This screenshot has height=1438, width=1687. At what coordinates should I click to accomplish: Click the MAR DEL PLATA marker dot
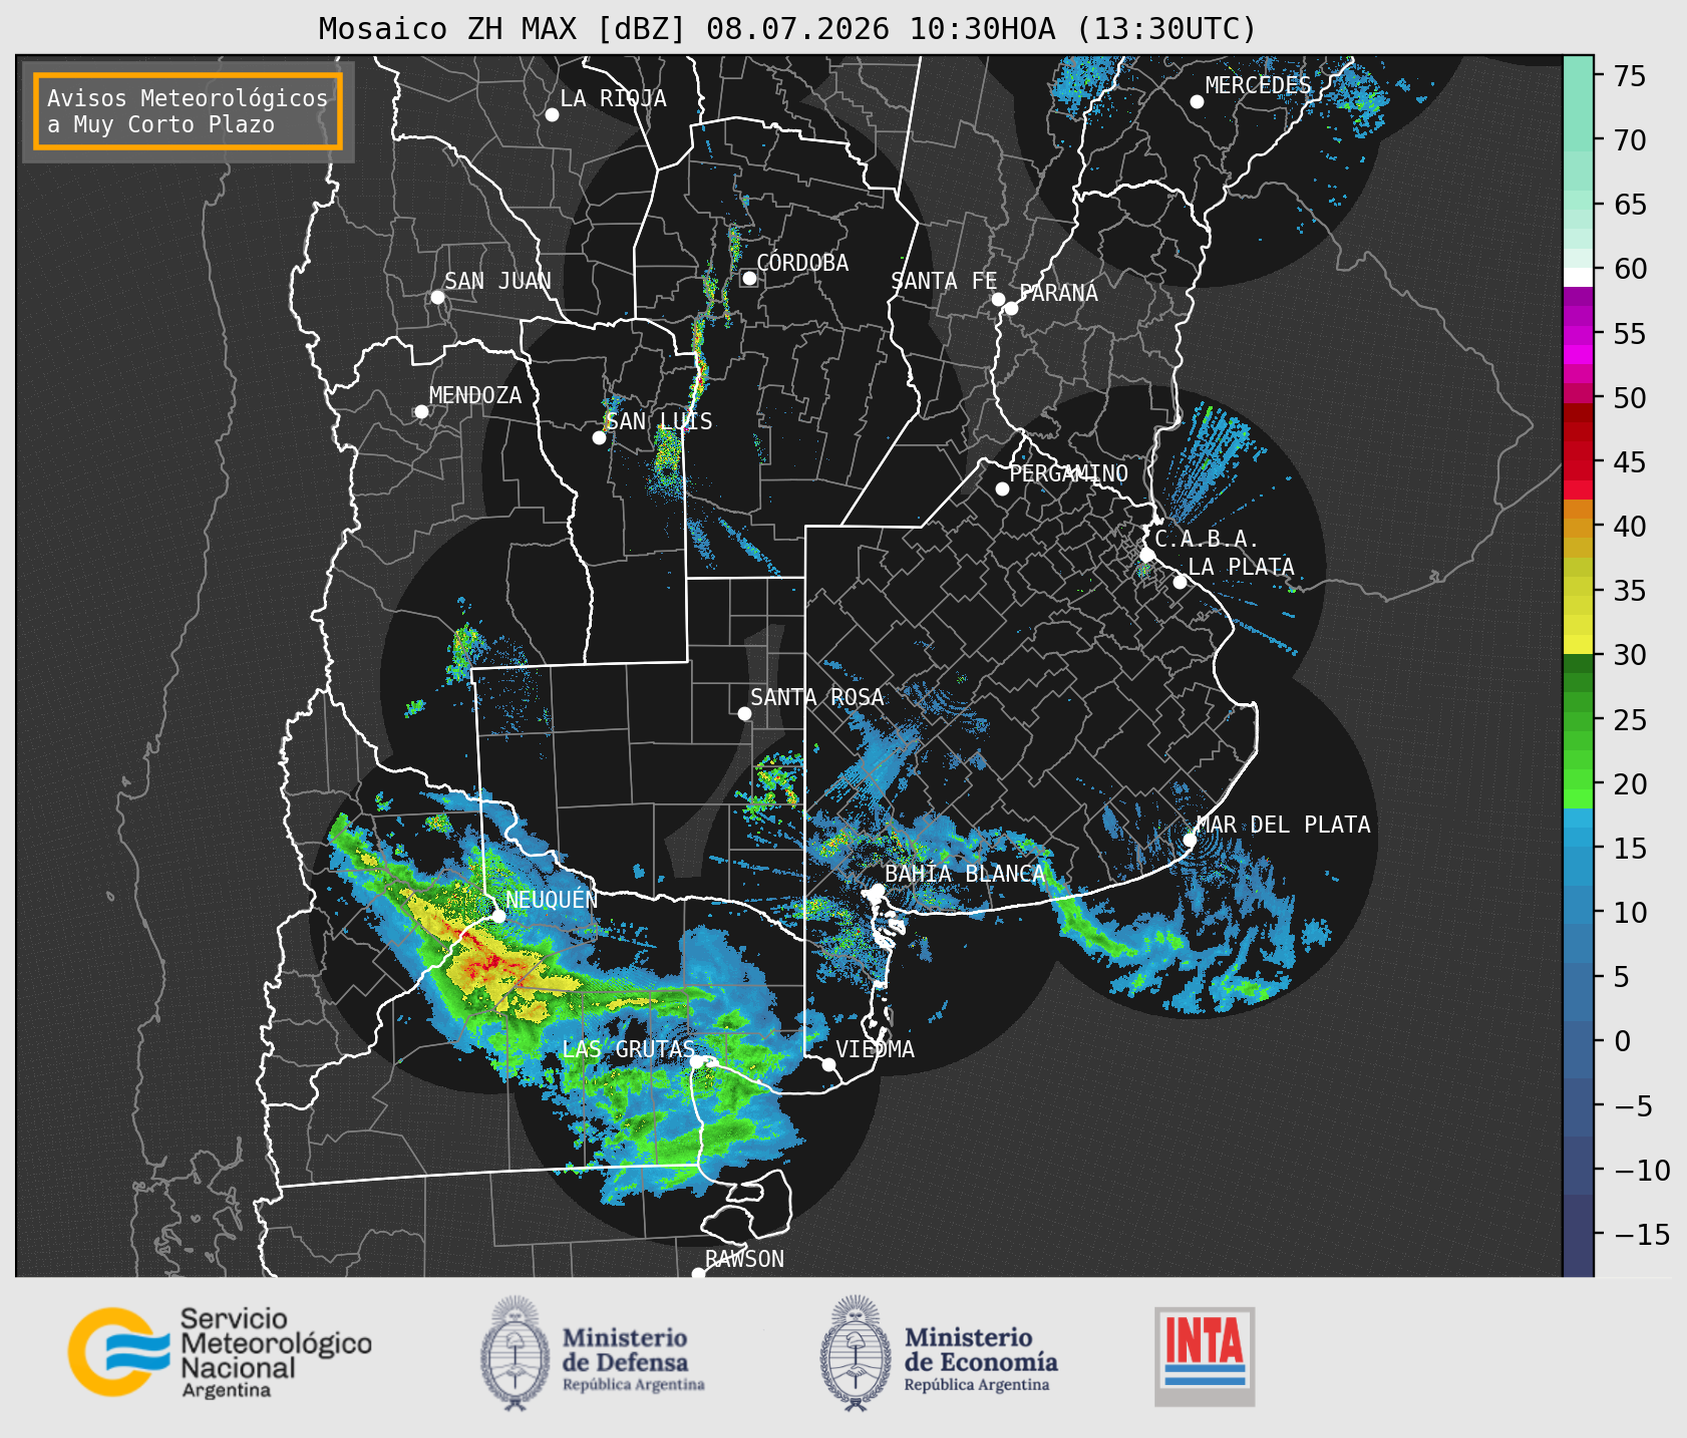(1190, 839)
